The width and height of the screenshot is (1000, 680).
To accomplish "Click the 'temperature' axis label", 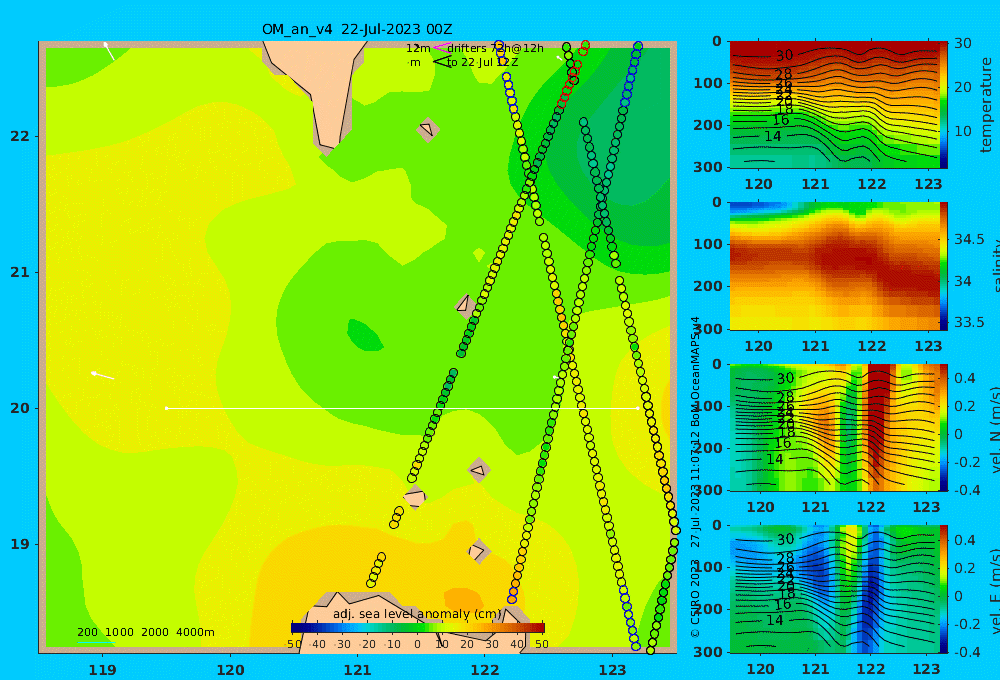I will coord(986,105).
